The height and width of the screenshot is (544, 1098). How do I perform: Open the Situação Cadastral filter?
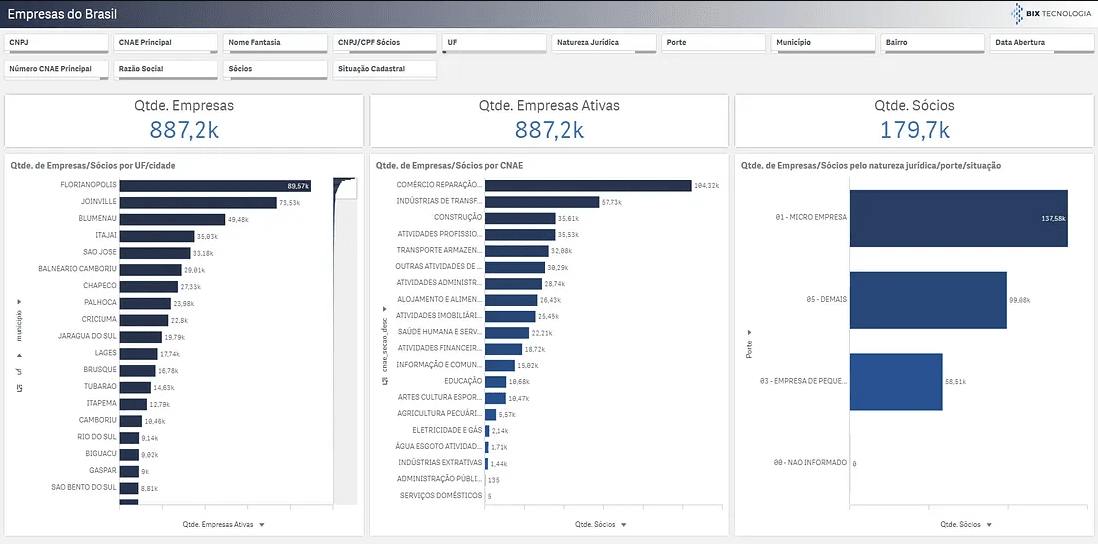tap(383, 69)
